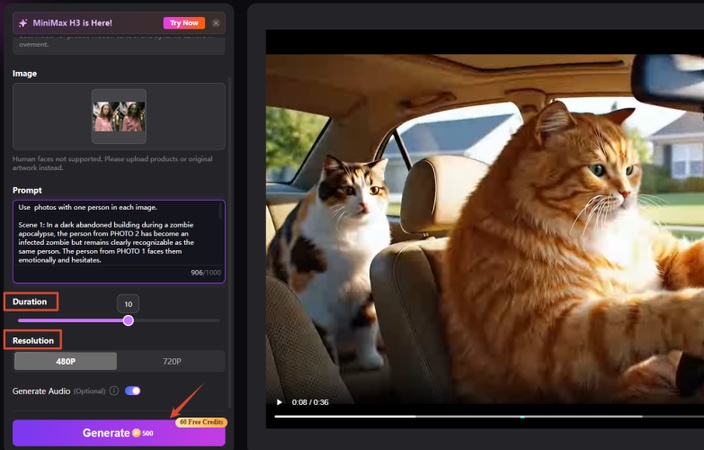Click the Duration label
The height and width of the screenshot is (450, 704).
pyautogui.click(x=30, y=302)
